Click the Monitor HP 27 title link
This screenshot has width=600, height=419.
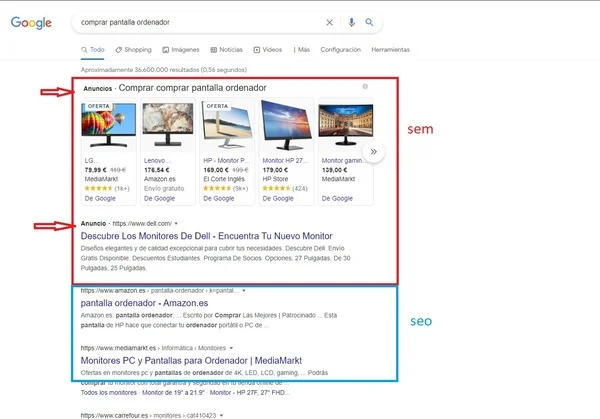pyautogui.click(x=285, y=161)
